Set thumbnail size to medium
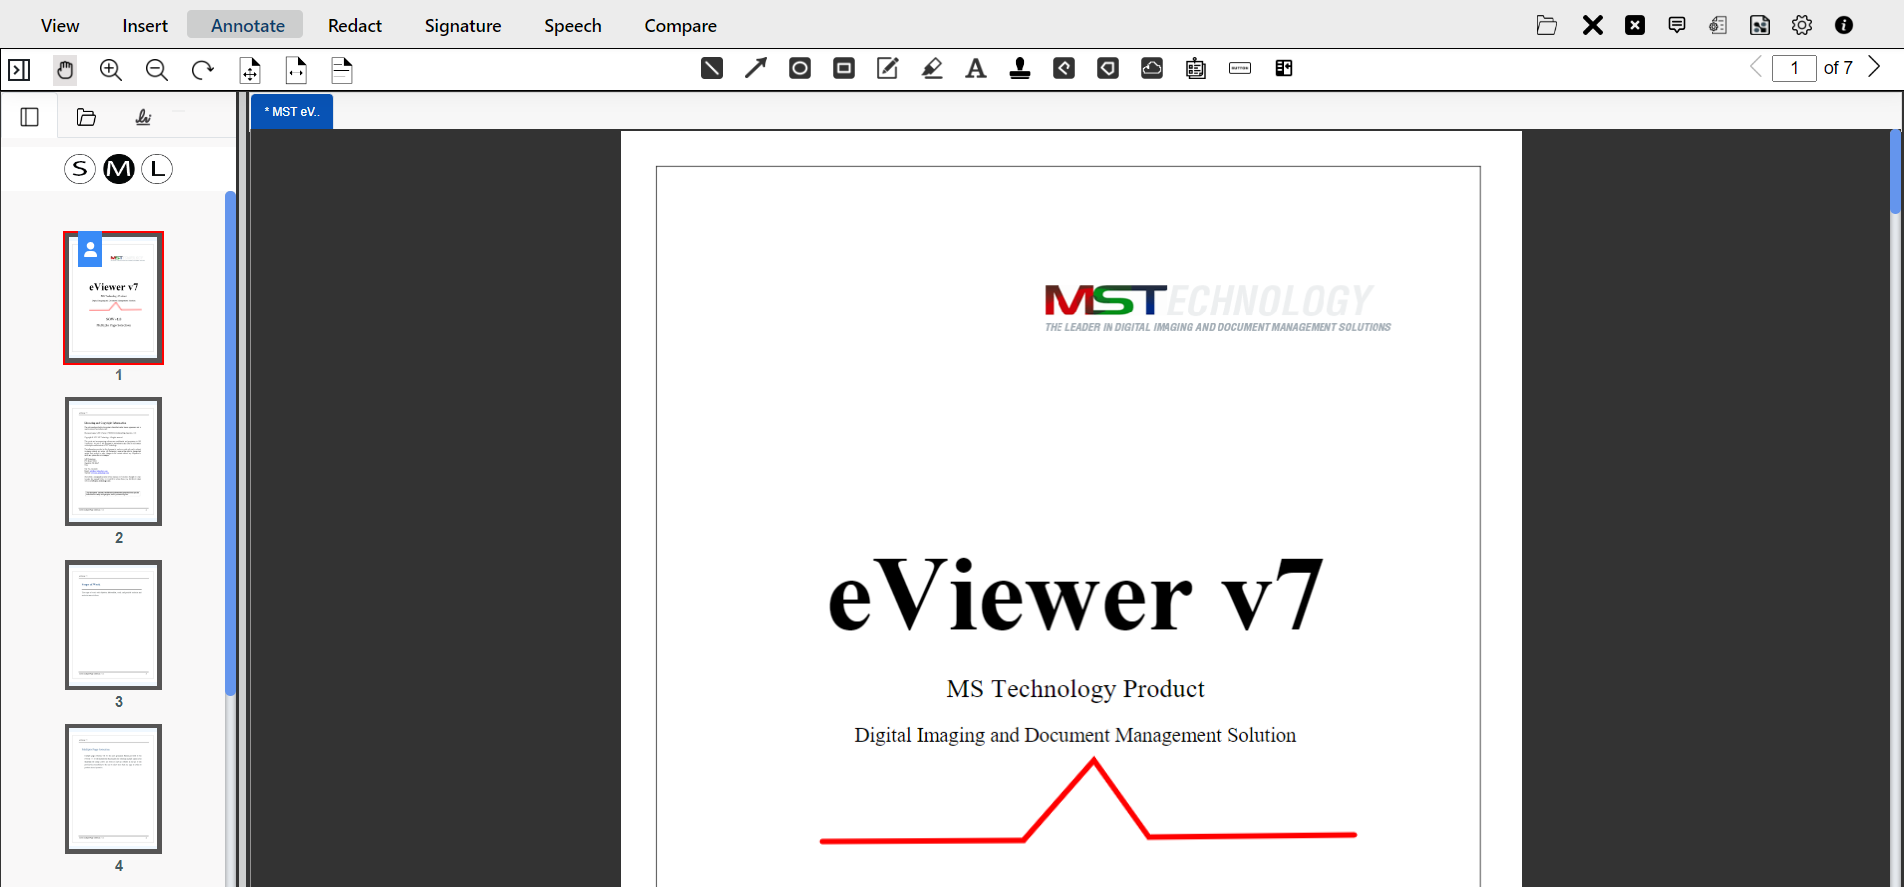This screenshot has width=1904, height=887. [x=119, y=169]
